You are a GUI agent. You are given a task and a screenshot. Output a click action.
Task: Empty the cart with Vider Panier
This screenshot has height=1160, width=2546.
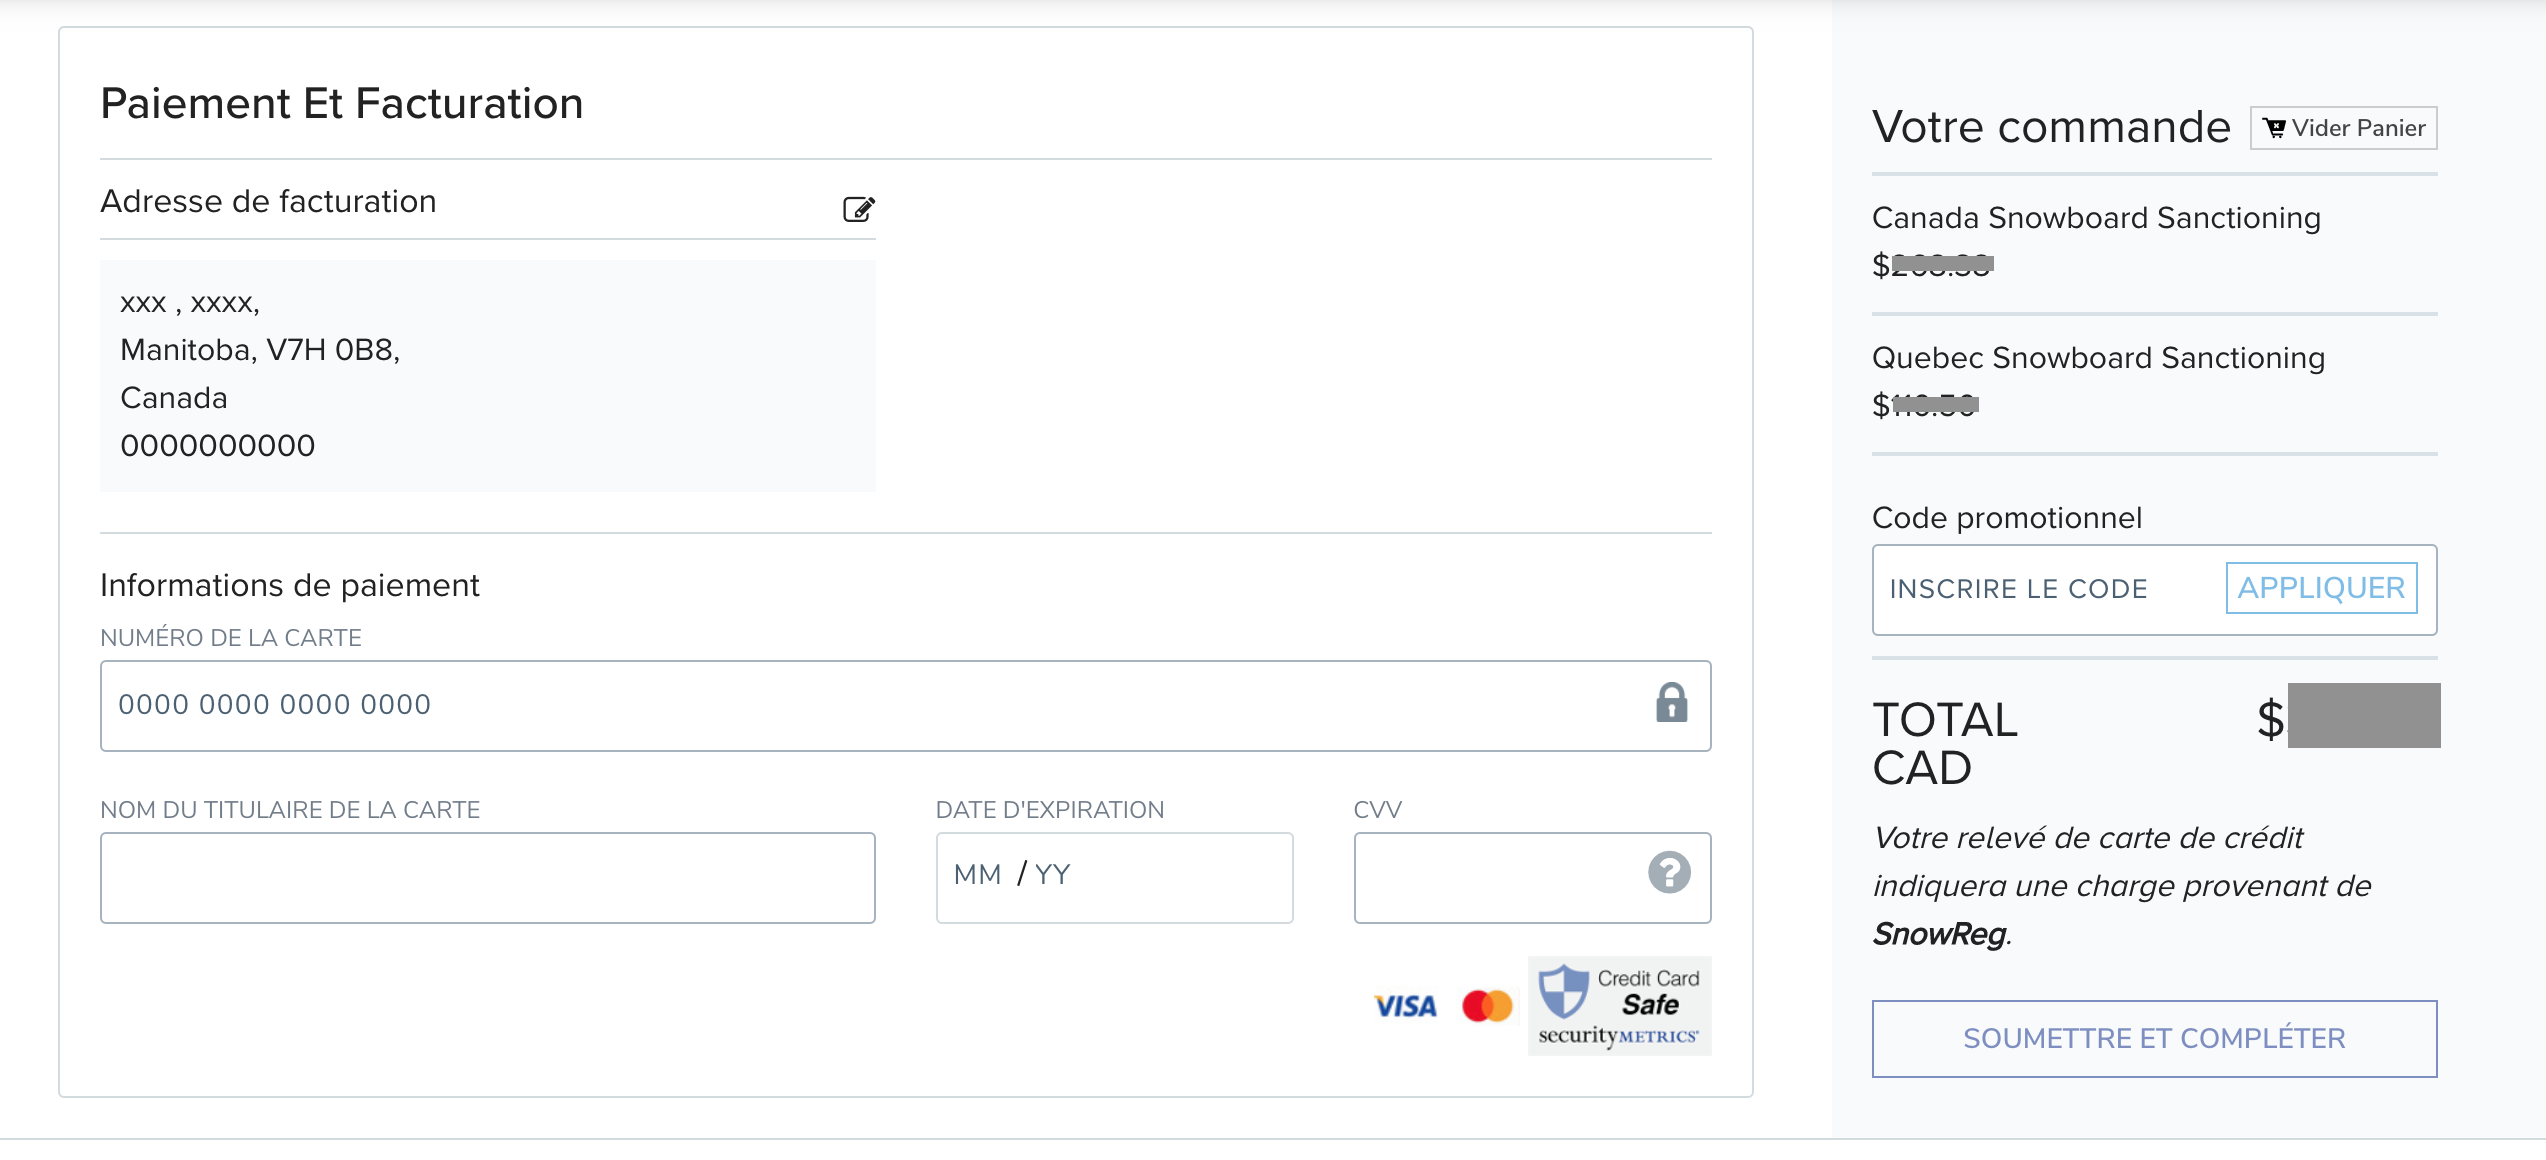tap(2343, 128)
